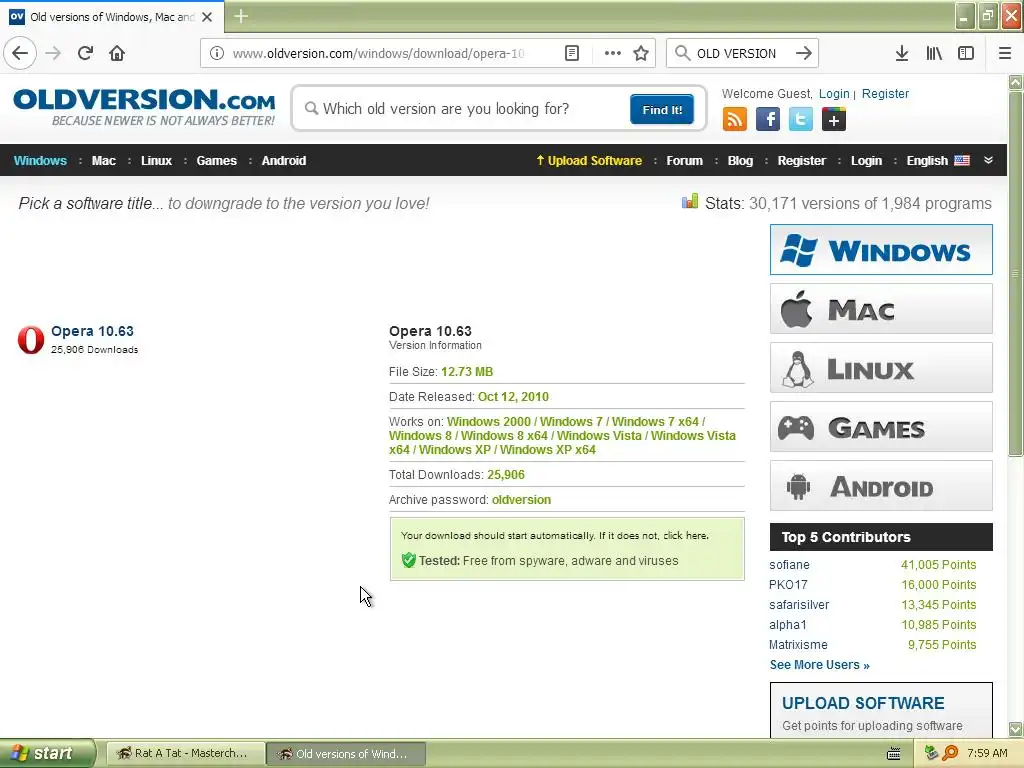Toggle the sidebar icon in toolbar
Image resolution: width=1024 pixels, height=768 pixels.
tap(966, 53)
